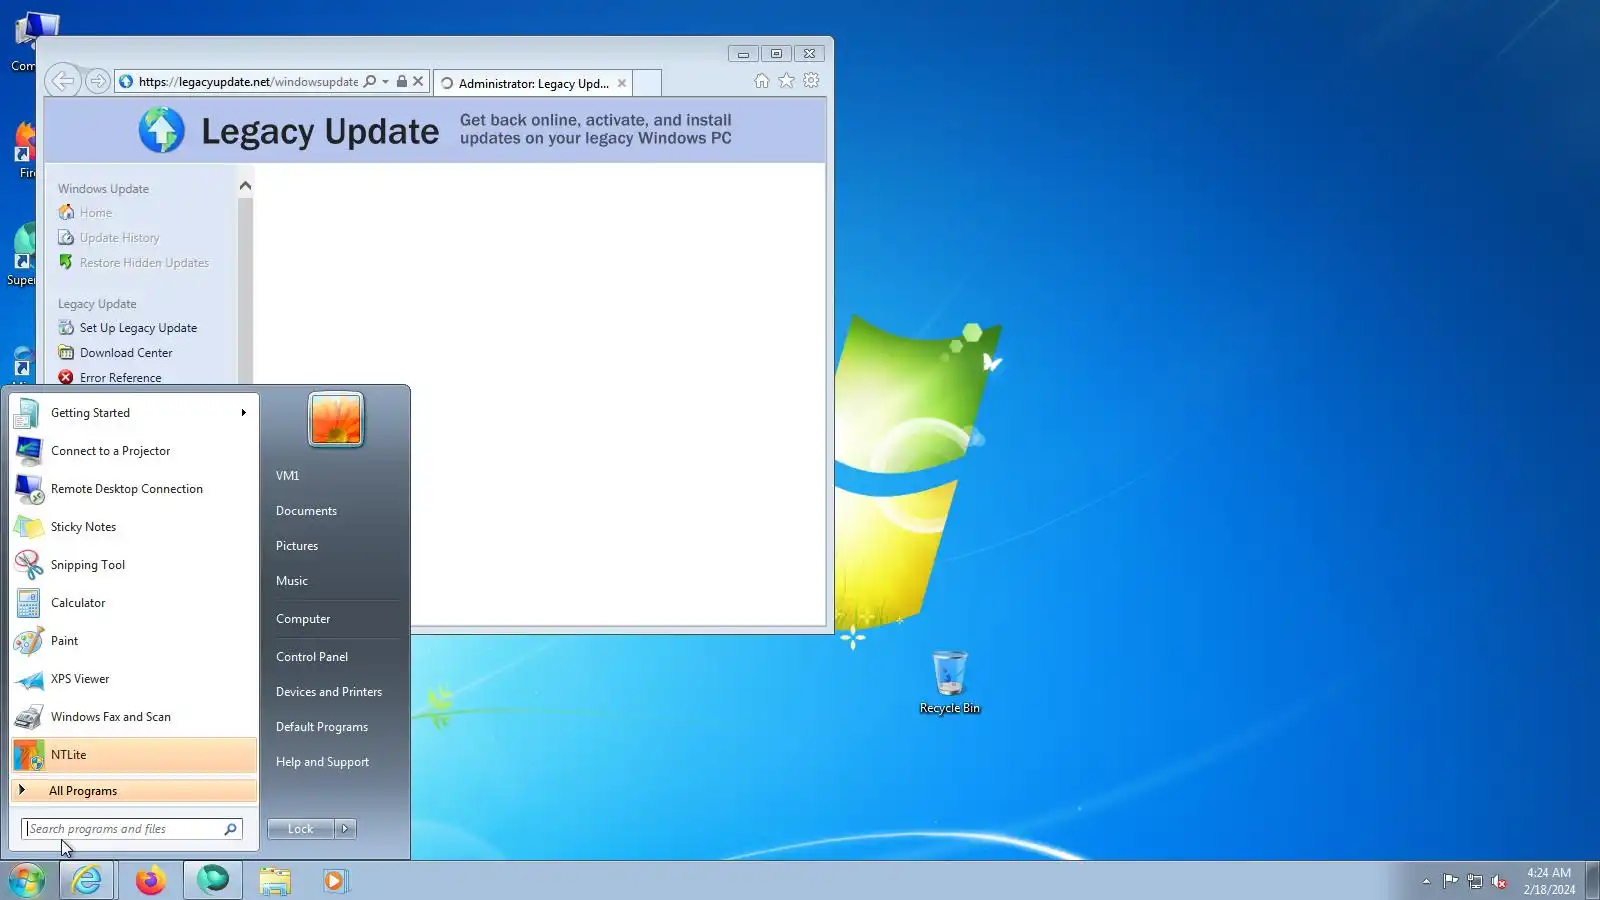
Task: Click the muted volume tray icon
Action: (x=1499, y=881)
